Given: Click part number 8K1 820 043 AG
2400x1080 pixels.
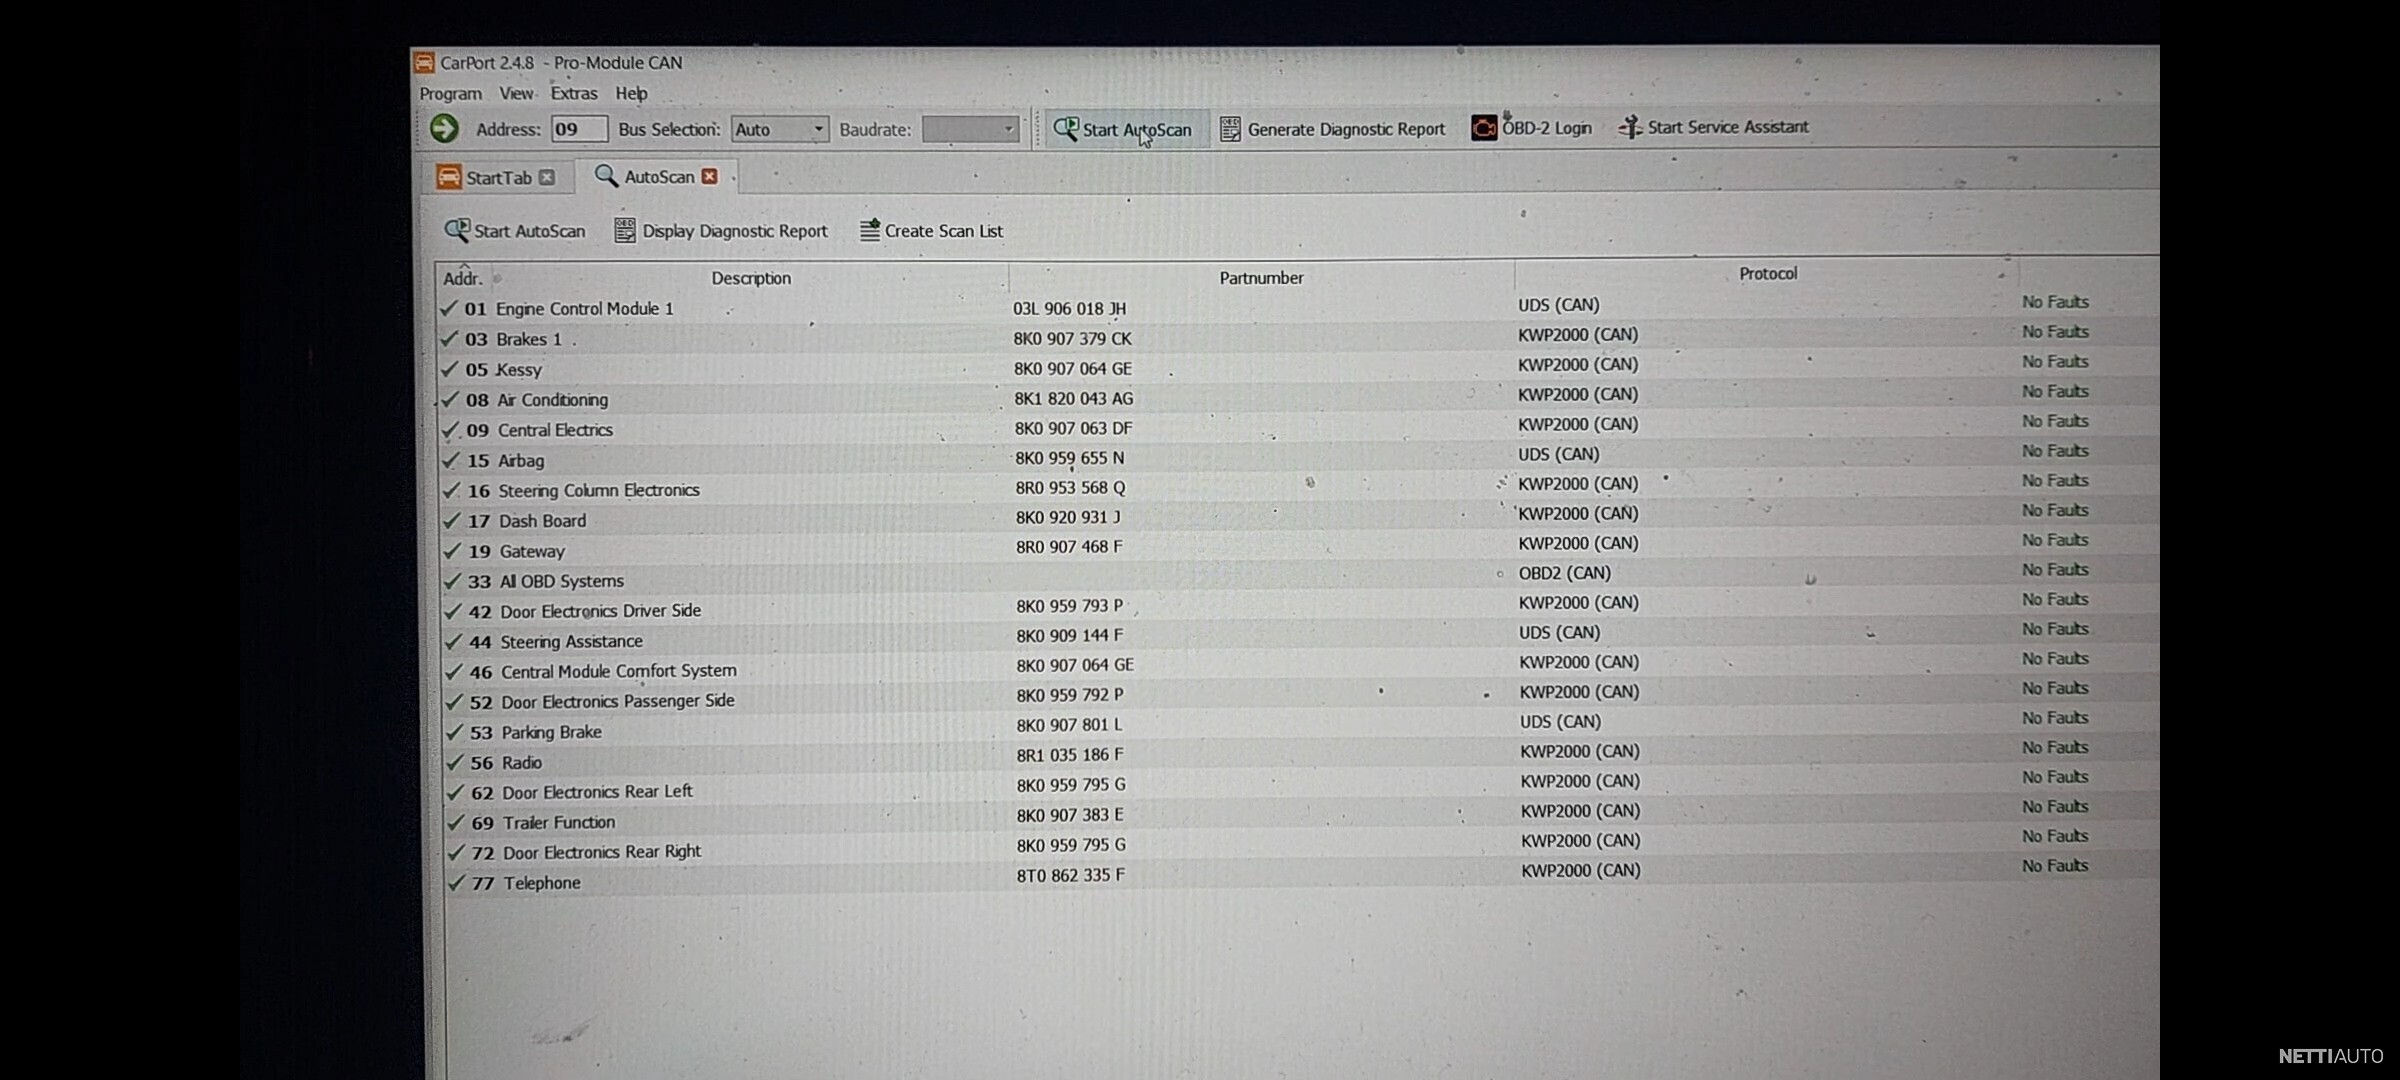Looking at the screenshot, I should (x=1074, y=398).
